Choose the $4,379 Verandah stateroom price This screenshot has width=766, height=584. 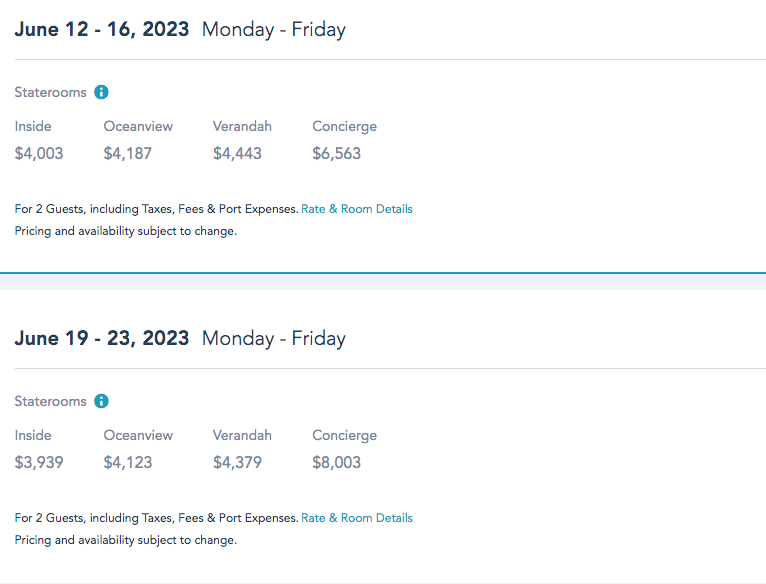237,462
